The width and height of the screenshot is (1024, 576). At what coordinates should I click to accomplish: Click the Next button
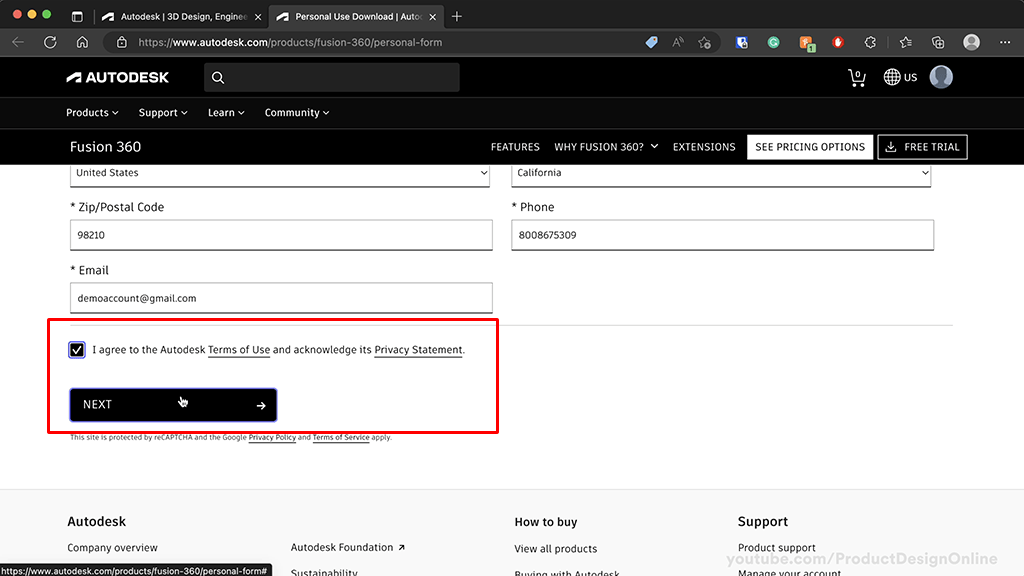pyautogui.click(x=173, y=405)
